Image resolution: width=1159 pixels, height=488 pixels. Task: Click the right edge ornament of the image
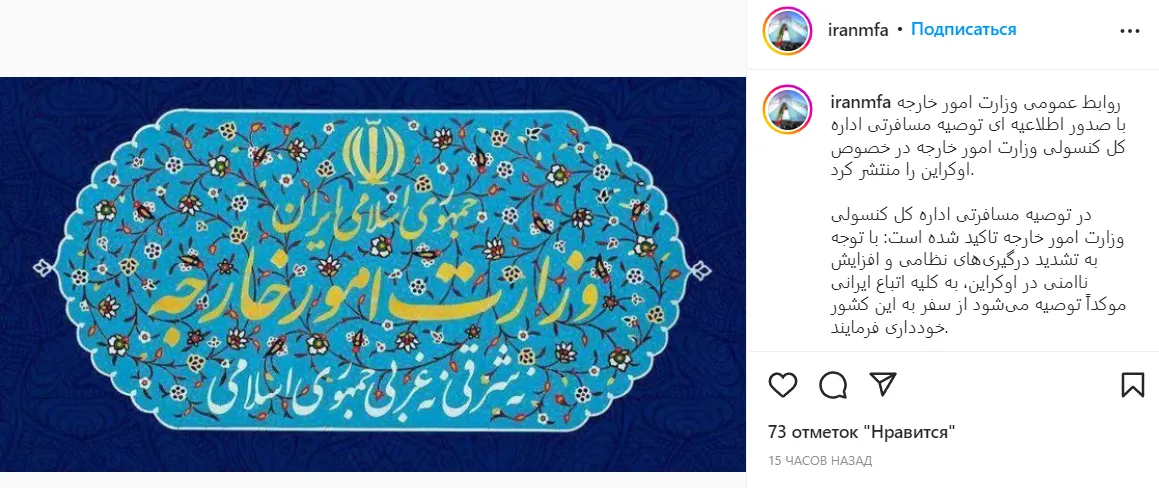tap(699, 270)
